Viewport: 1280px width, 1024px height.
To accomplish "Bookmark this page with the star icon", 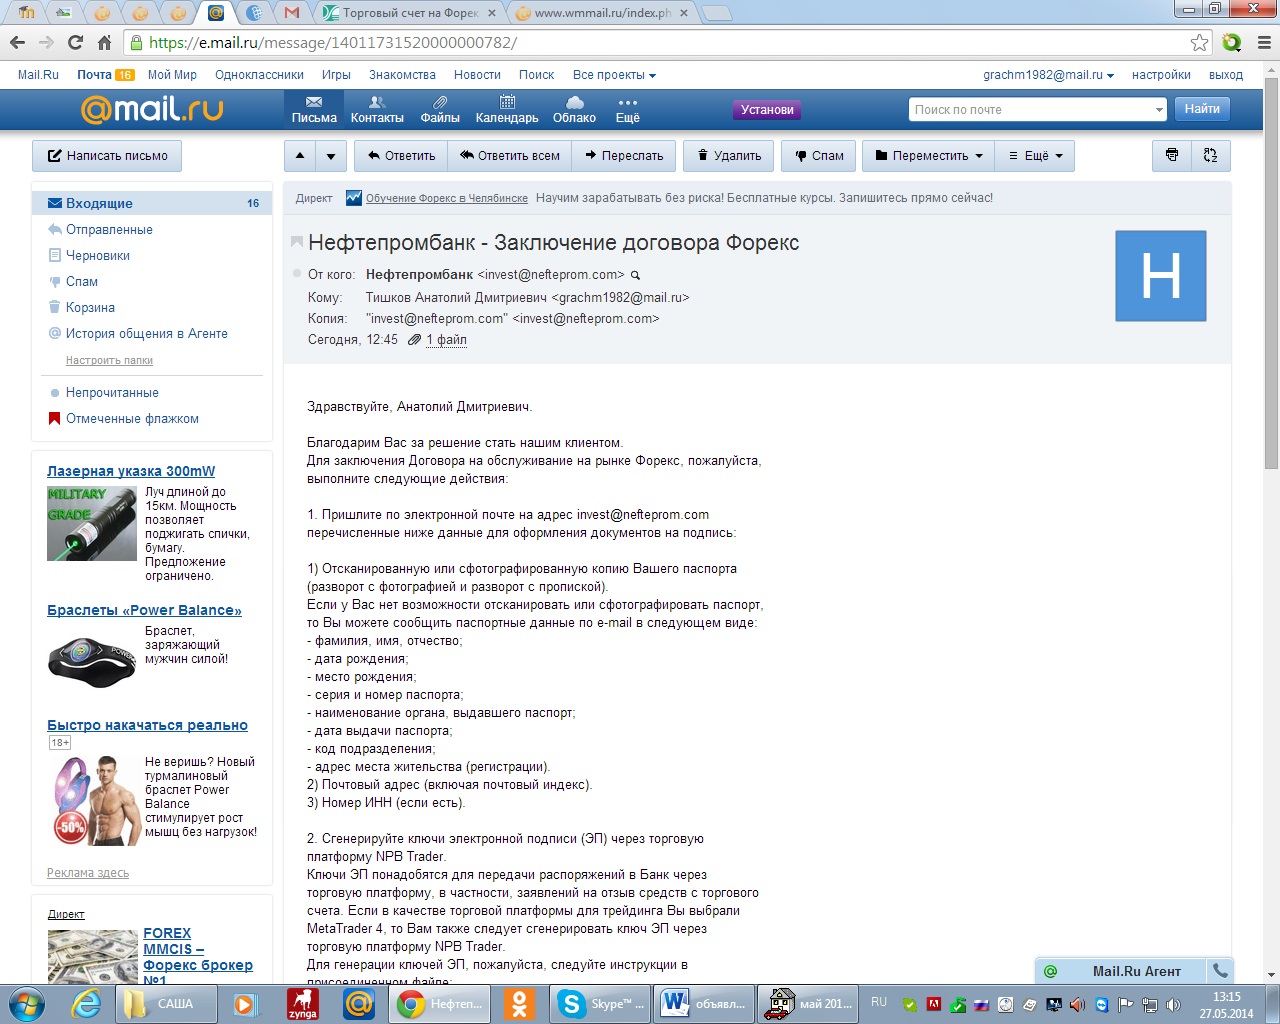I will coord(1200,42).
